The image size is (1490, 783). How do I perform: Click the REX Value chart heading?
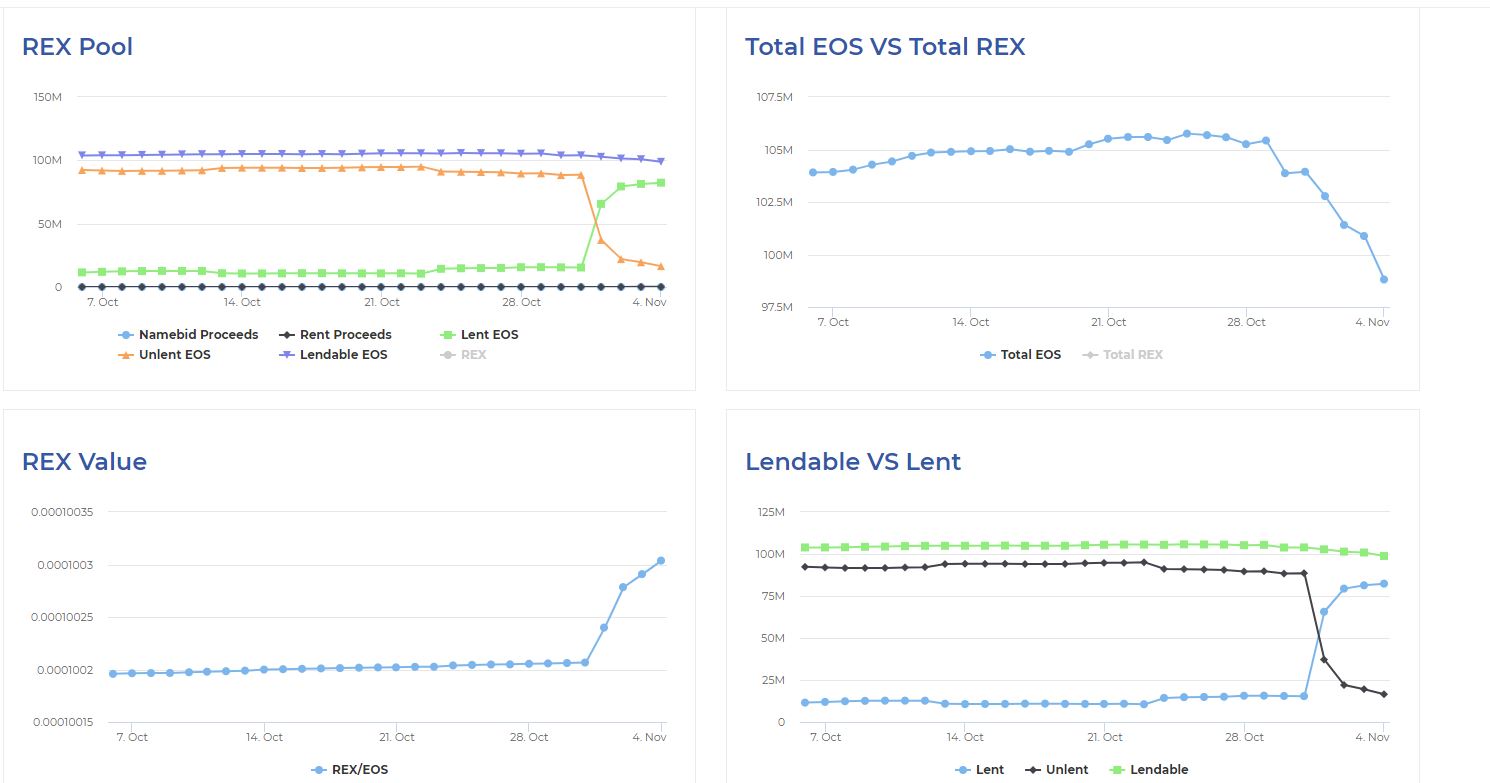tap(84, 462)
